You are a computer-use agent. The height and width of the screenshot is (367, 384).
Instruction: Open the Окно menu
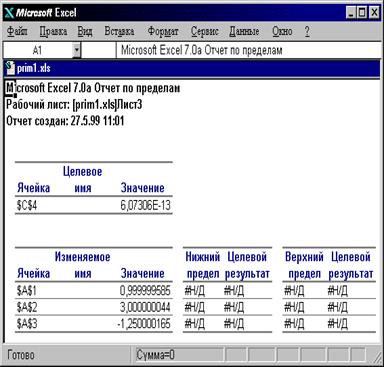tap(282, 32)
